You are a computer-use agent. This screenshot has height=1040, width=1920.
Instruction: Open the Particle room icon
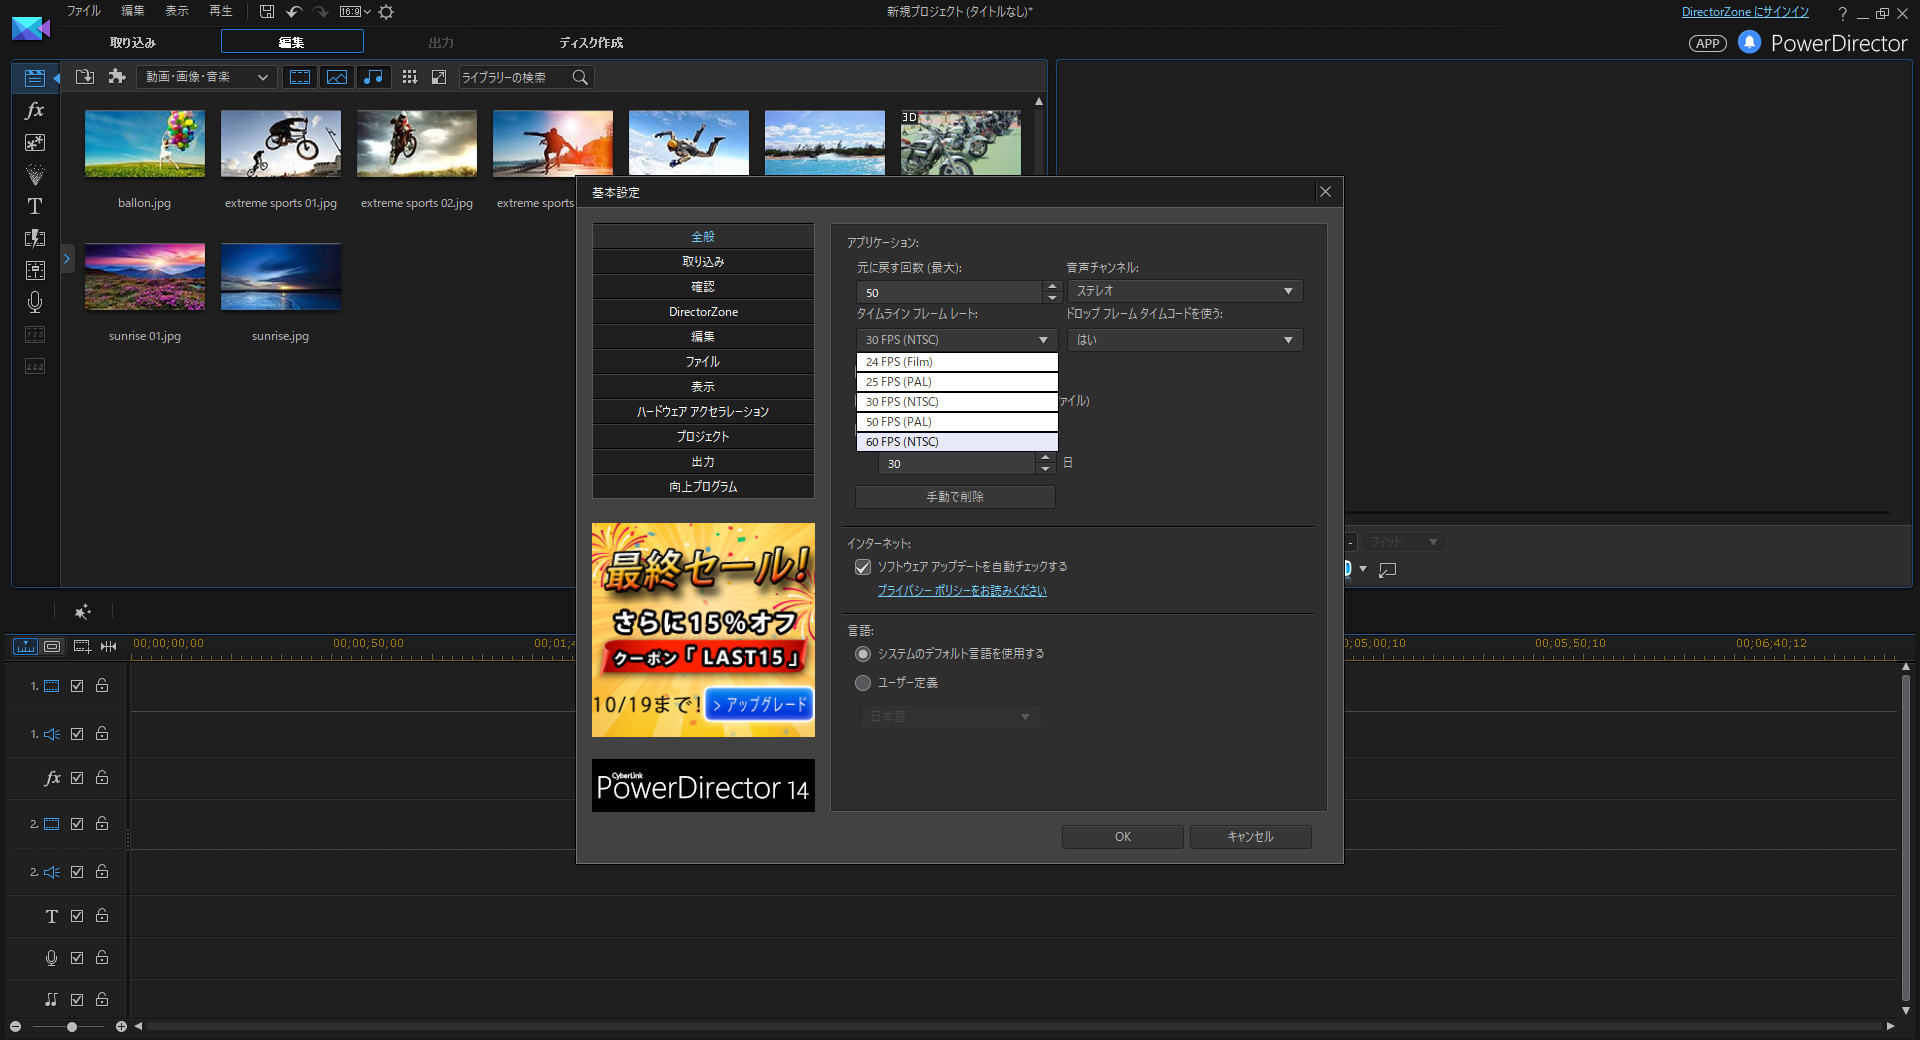click(x=35, y=175)
